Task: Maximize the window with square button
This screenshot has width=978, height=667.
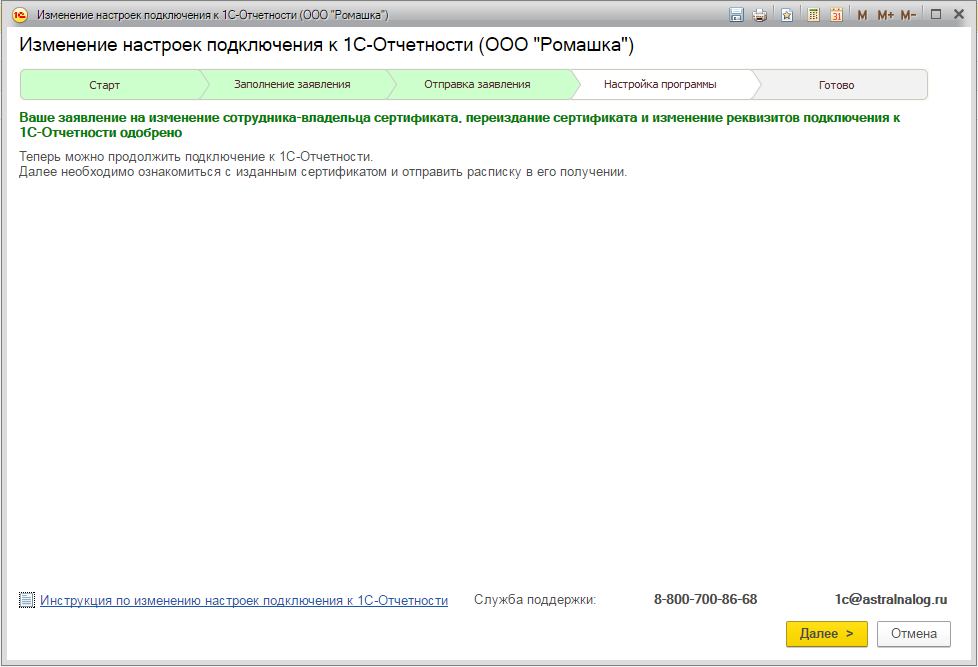Action: tap(936, 14)
